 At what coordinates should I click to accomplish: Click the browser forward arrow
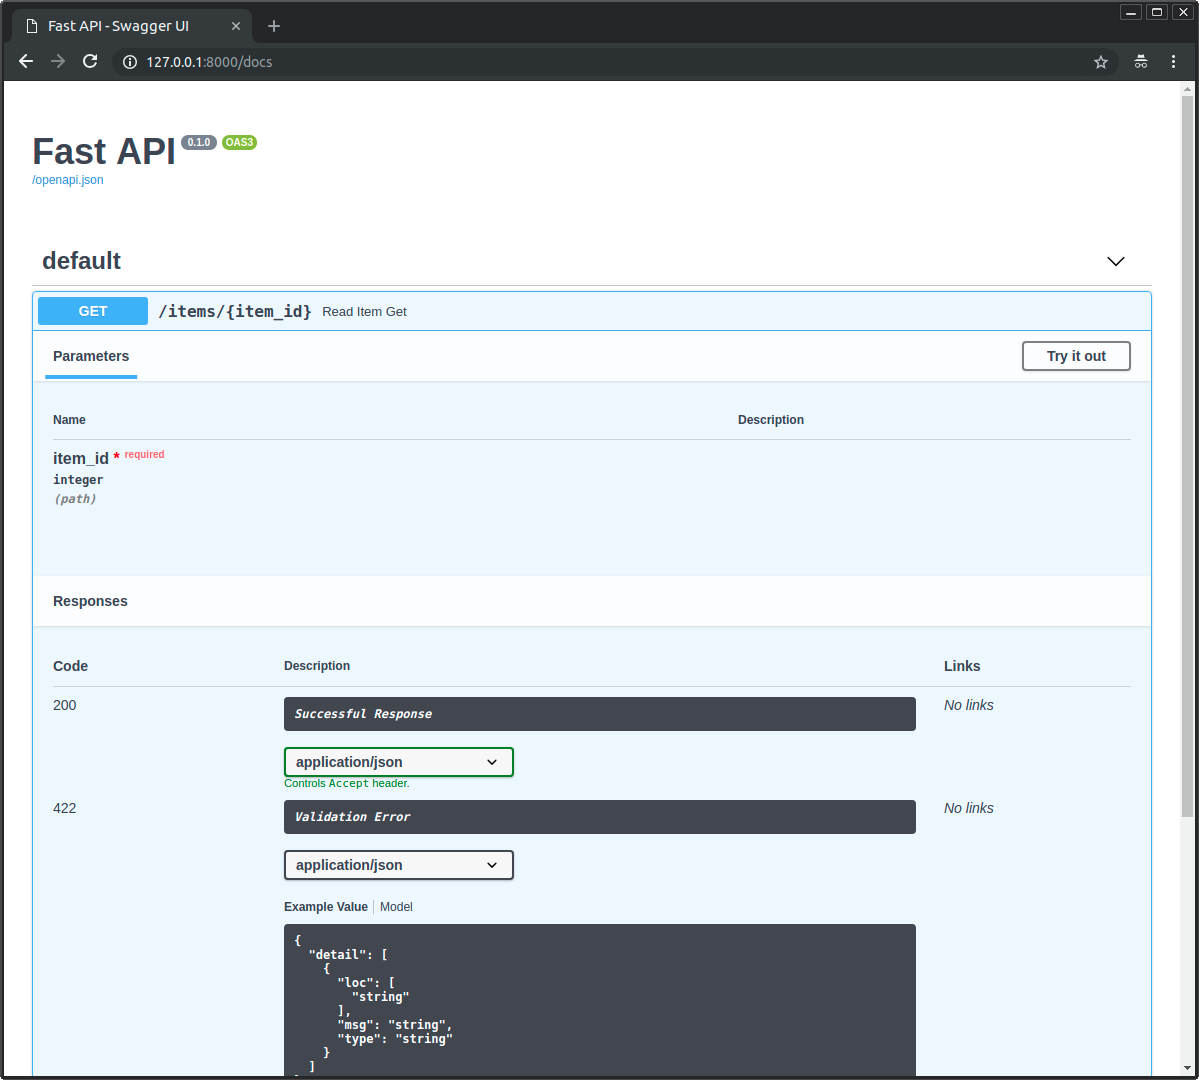[58, 62]
